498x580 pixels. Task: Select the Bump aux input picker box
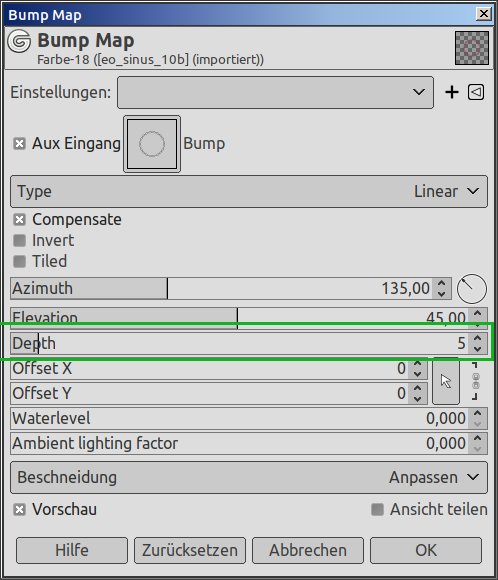(x=152, y=144)
